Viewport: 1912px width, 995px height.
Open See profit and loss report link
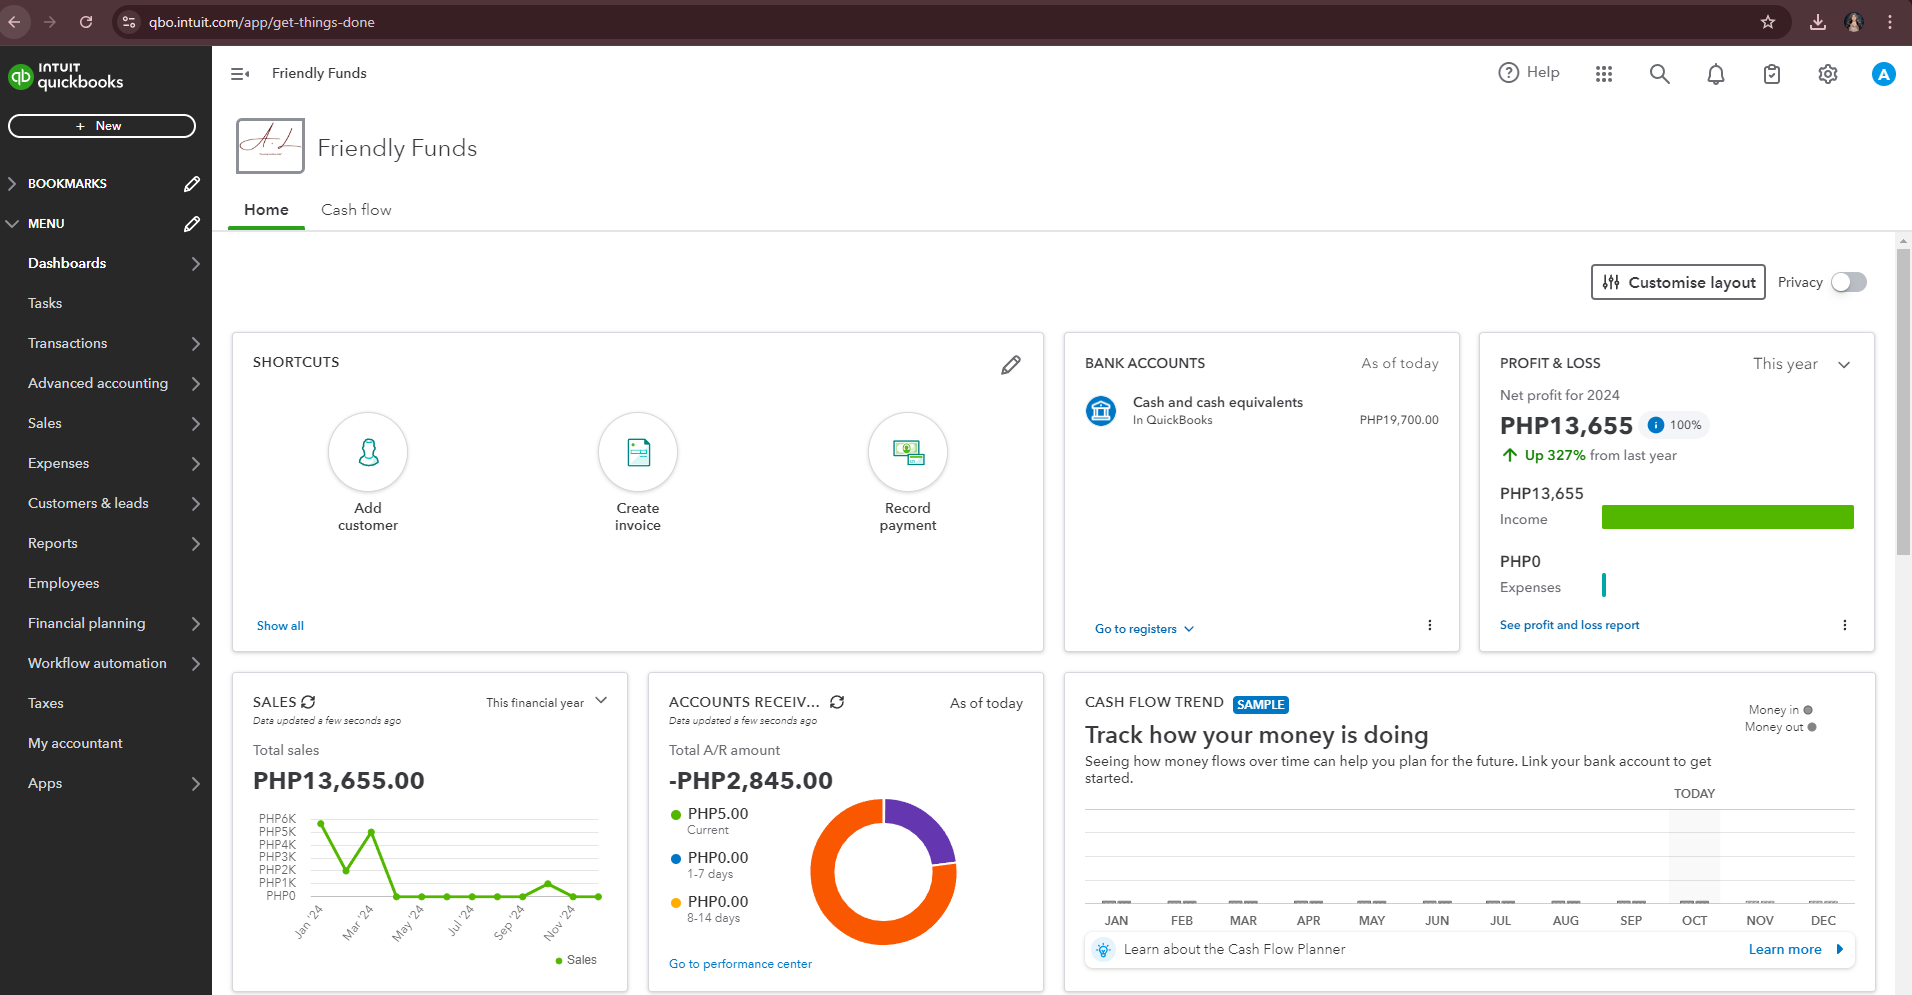pyautogui.click(x=1569, y=625)
